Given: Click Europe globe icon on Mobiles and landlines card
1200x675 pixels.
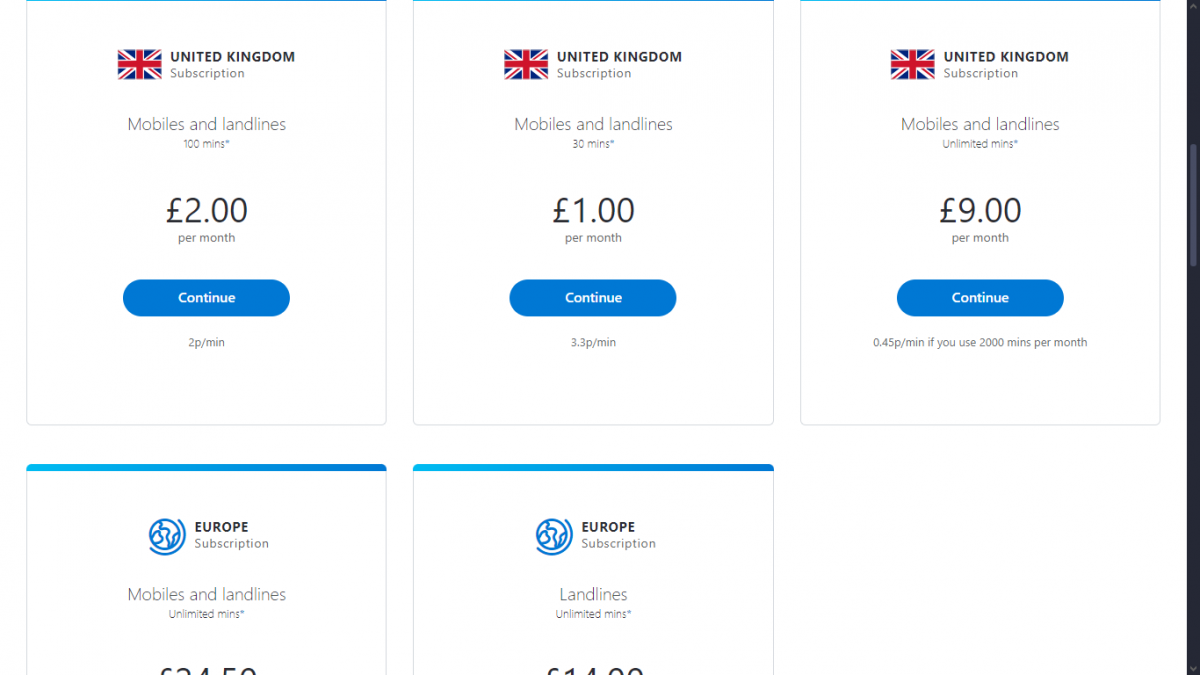Looking at the screenshot, I should click(x=167, y=536).
